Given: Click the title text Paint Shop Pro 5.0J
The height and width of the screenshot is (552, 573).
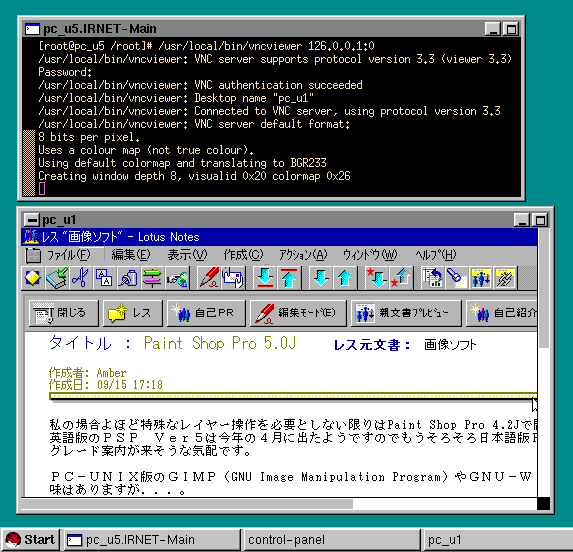Looking at the screenshot, I should (x=219, y=343).
